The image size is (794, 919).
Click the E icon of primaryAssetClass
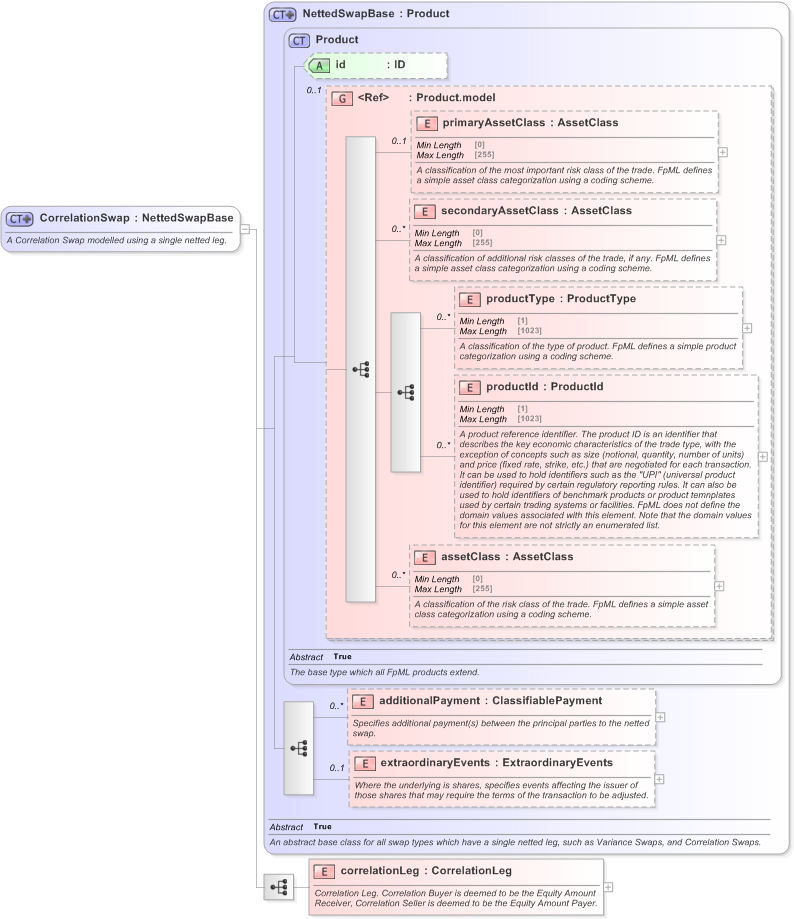(427, 124)
